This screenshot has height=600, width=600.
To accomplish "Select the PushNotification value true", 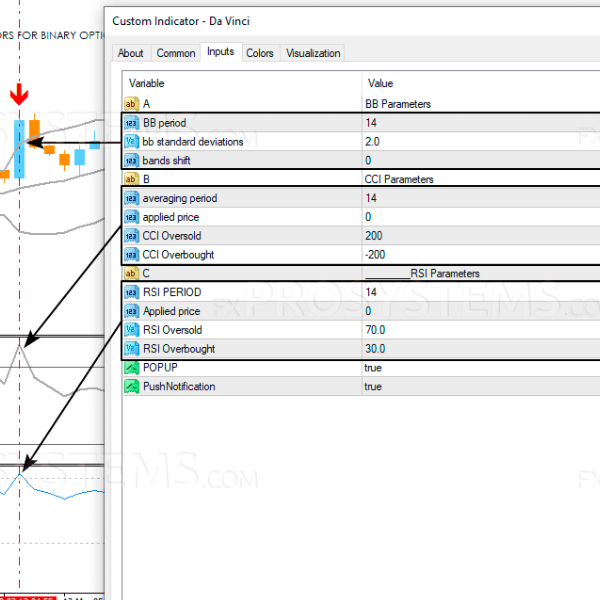I will click(x=373, y=386).
